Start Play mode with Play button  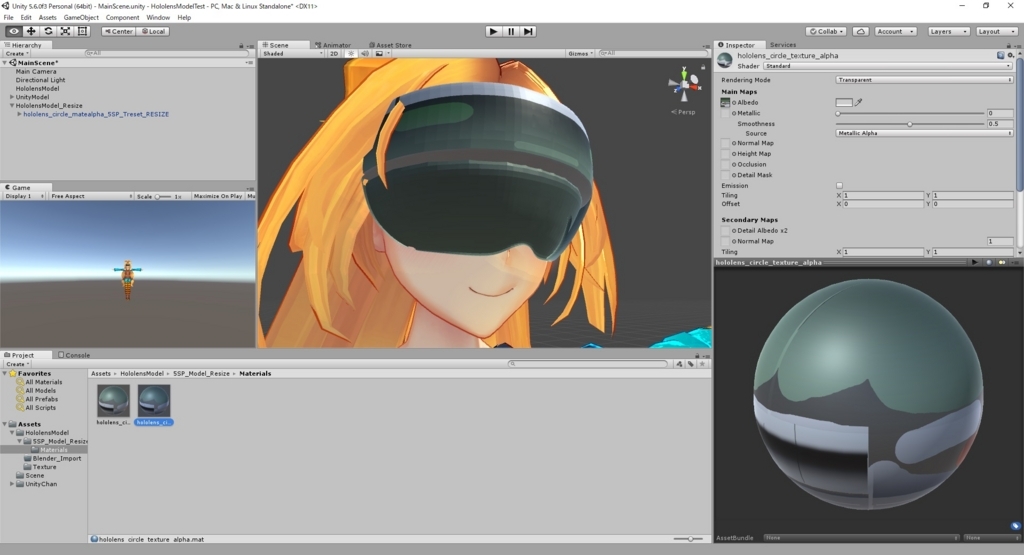click(x=494, y=31)
